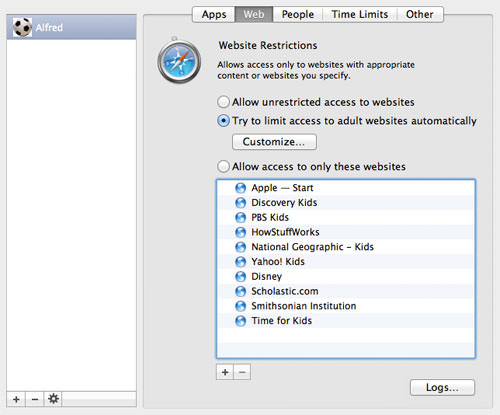Add a website with the plus button

pos(225,372)
